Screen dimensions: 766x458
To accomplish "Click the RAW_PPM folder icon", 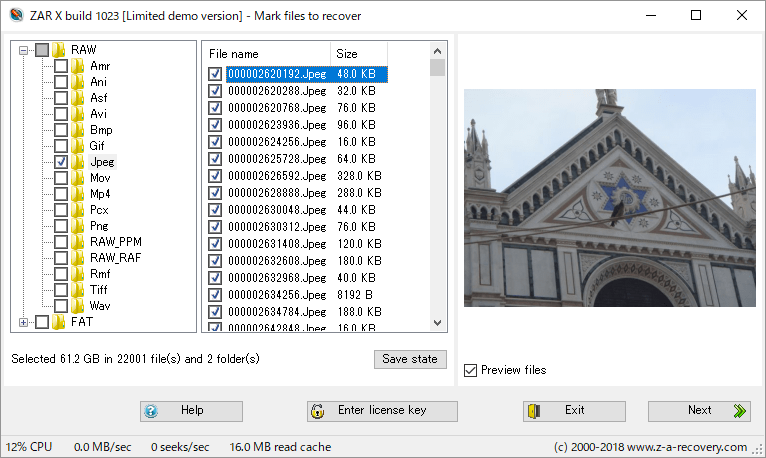I will tap(78, 242).
